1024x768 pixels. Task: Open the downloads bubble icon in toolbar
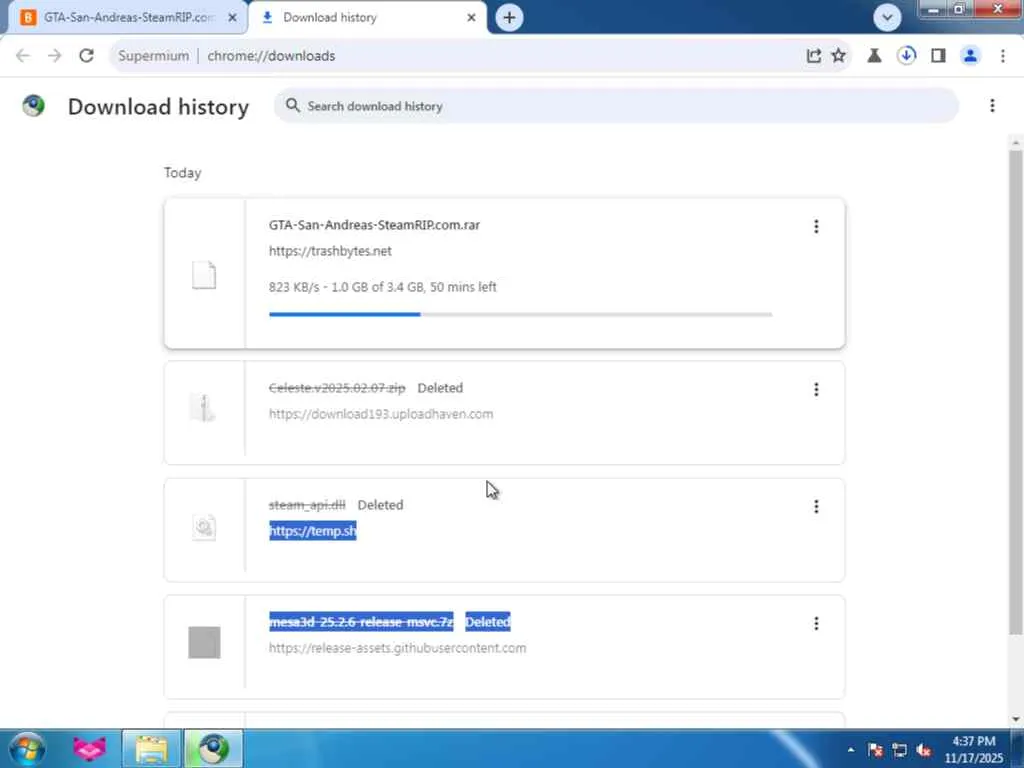pyautogui.click(x=906, y=56)
